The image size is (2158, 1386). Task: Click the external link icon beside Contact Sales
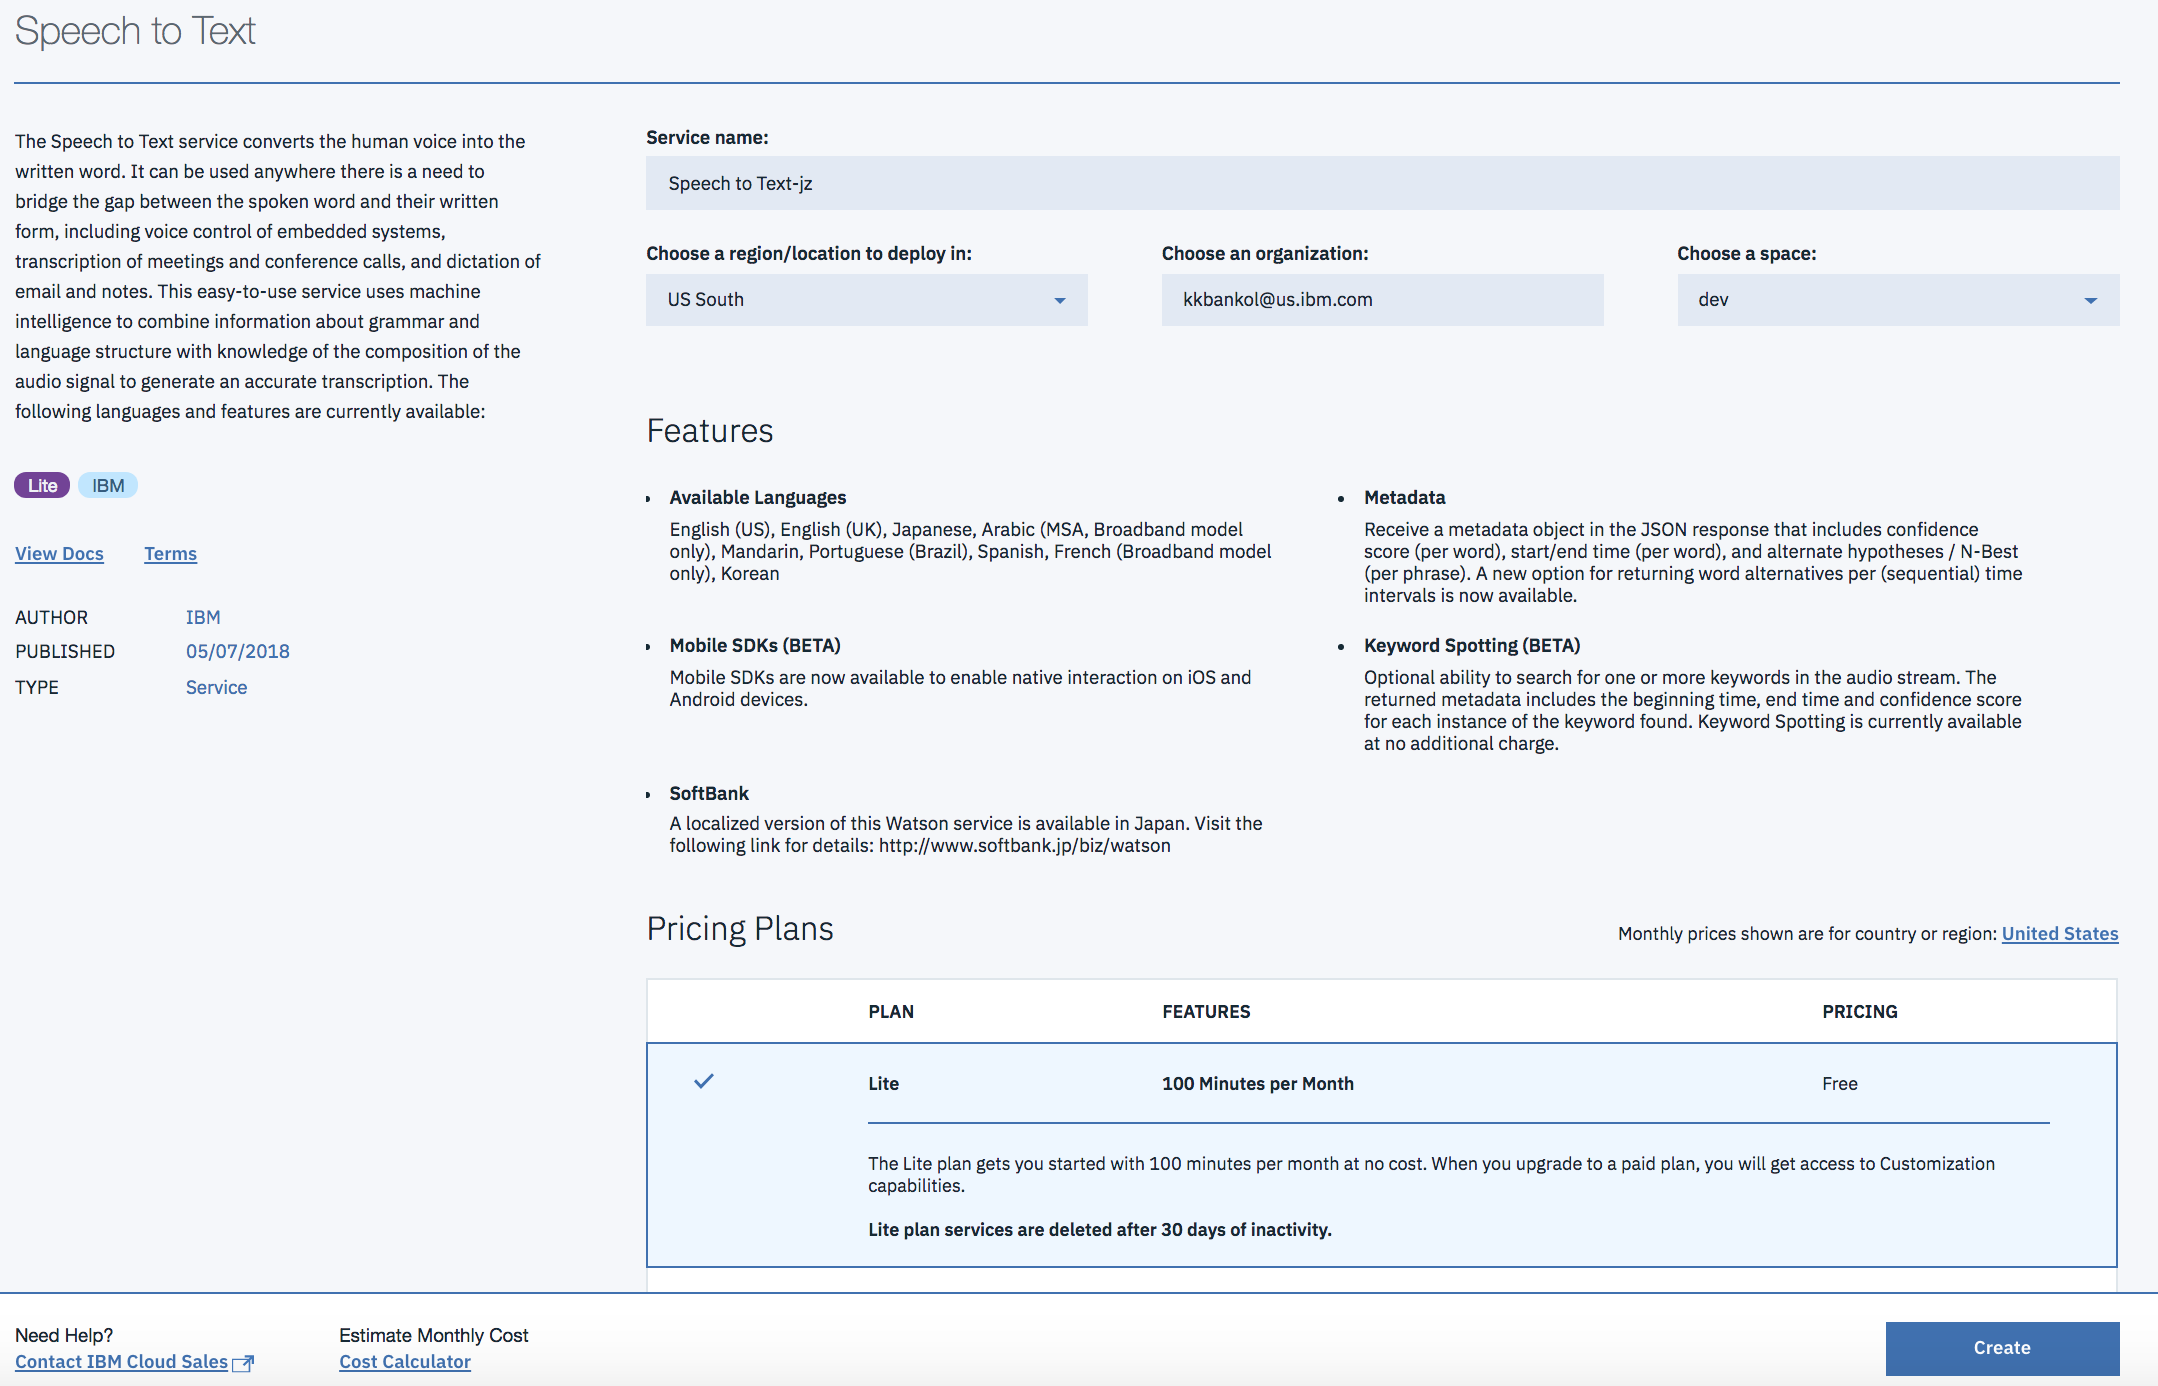pyautogui.click(x=243, y=1363)
